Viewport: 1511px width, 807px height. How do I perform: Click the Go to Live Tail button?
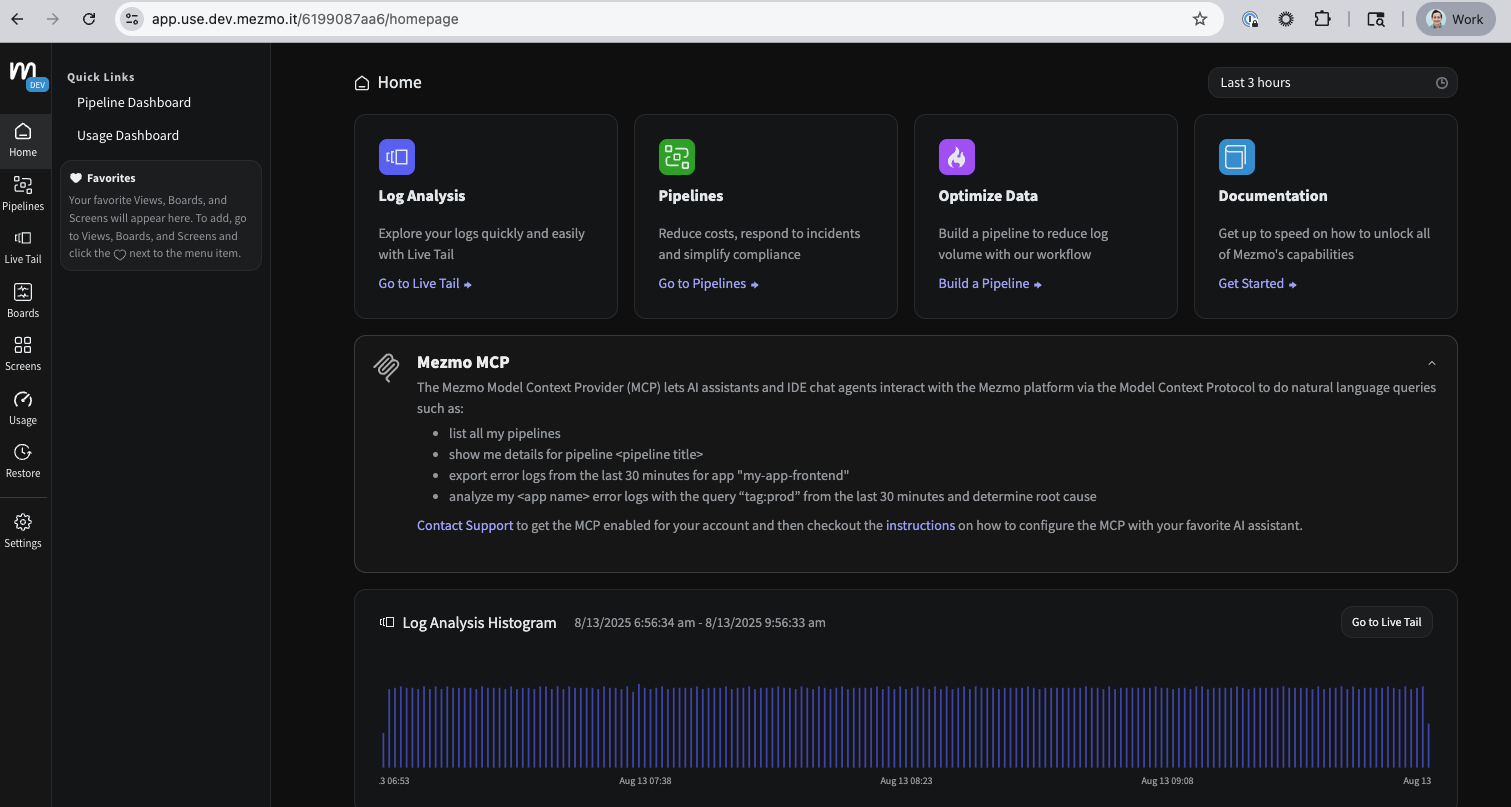click(x=1387, y=622)
